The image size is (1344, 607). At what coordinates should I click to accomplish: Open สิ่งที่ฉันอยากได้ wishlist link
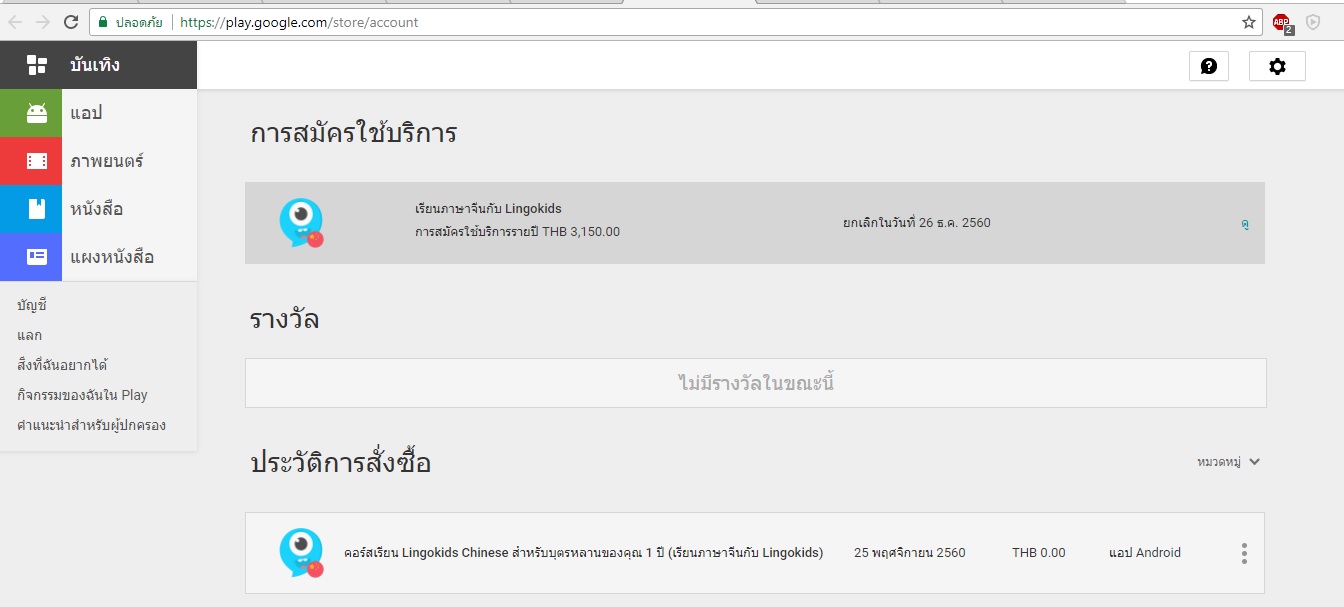(x=62, y=365)
